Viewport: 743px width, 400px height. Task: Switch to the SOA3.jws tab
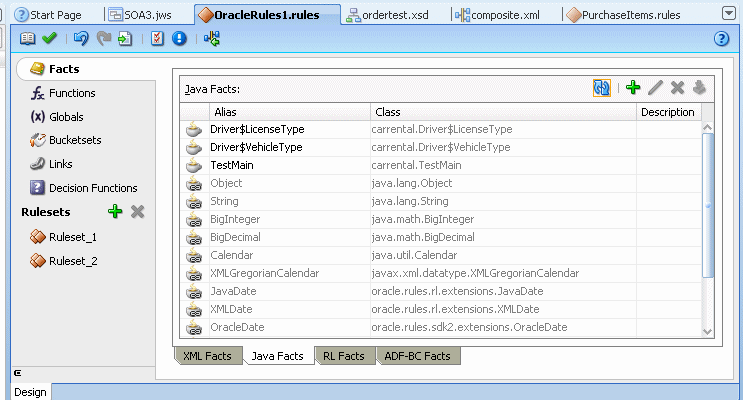pos(140,15)
